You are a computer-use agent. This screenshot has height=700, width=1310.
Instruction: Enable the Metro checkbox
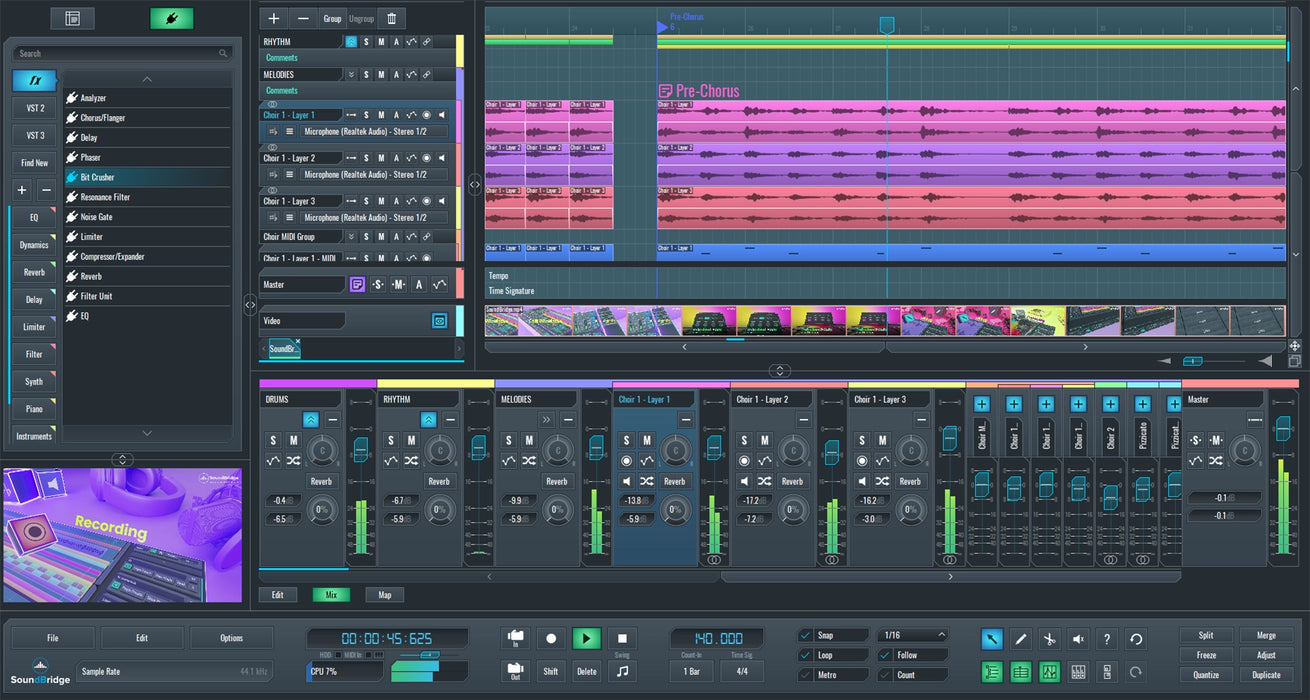pyautogui.click(x=806, y=675)
